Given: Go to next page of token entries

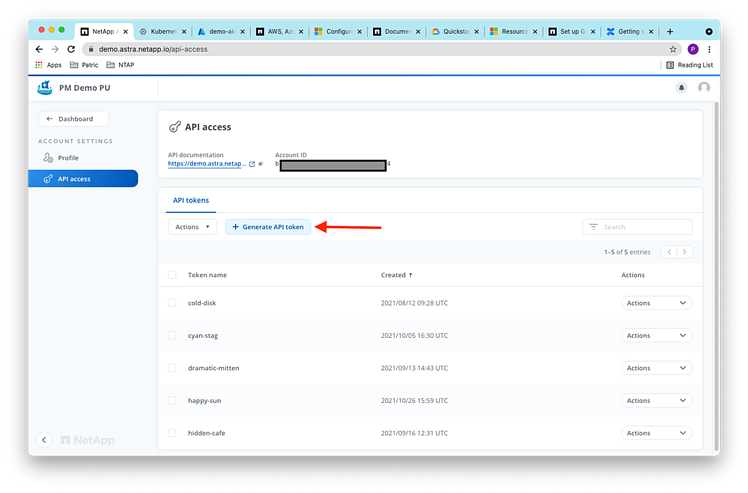Looking at the screenshot, I should 685,252.
